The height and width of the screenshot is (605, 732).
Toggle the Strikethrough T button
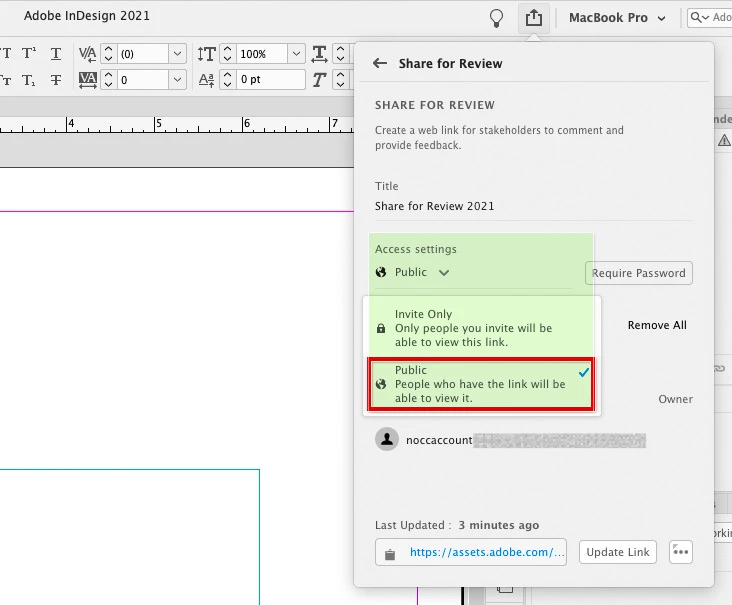tap(56, 80)
